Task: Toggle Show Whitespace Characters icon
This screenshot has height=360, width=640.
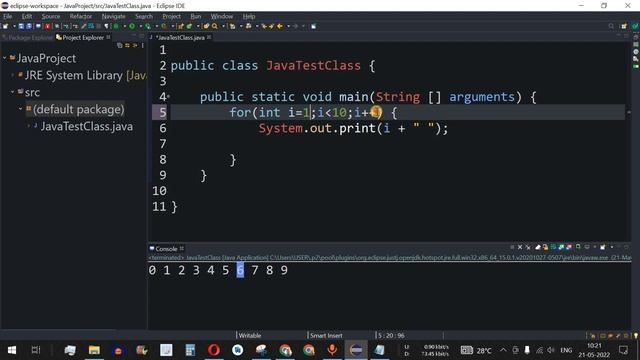Action: coord(106,26)
